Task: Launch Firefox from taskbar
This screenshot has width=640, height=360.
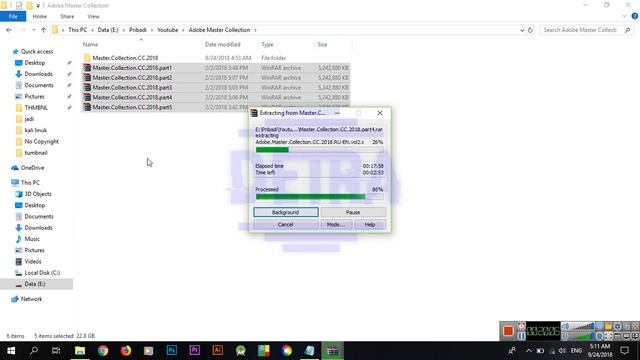Action: [x=126, y=351]
